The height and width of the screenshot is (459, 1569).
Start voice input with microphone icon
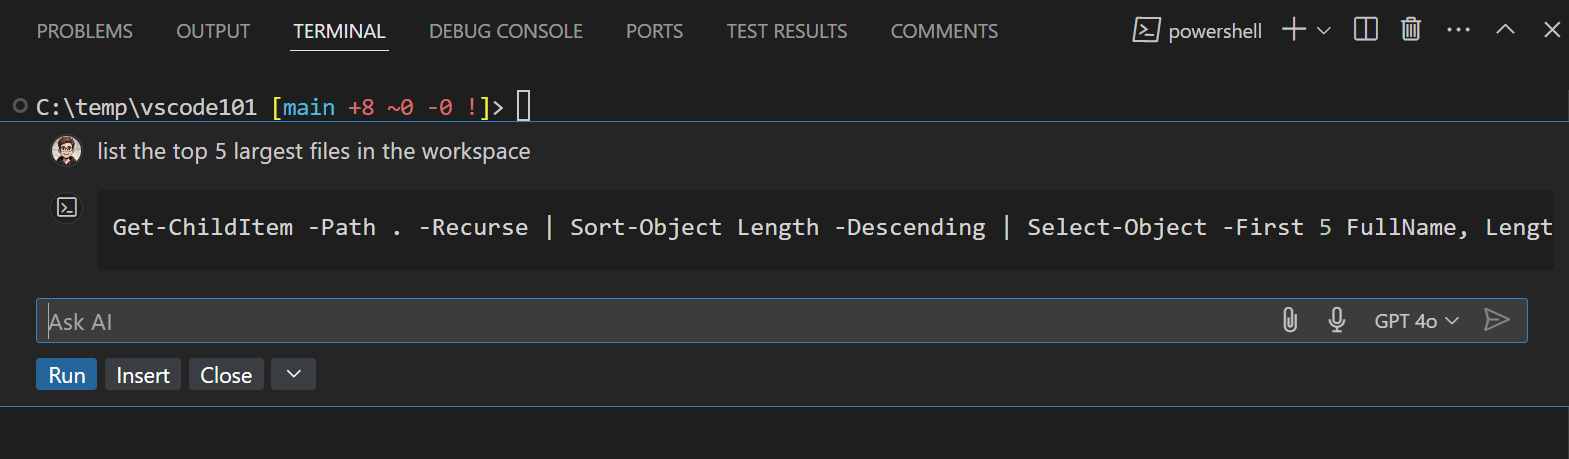pyautogui.click(x=1336, y=320)
